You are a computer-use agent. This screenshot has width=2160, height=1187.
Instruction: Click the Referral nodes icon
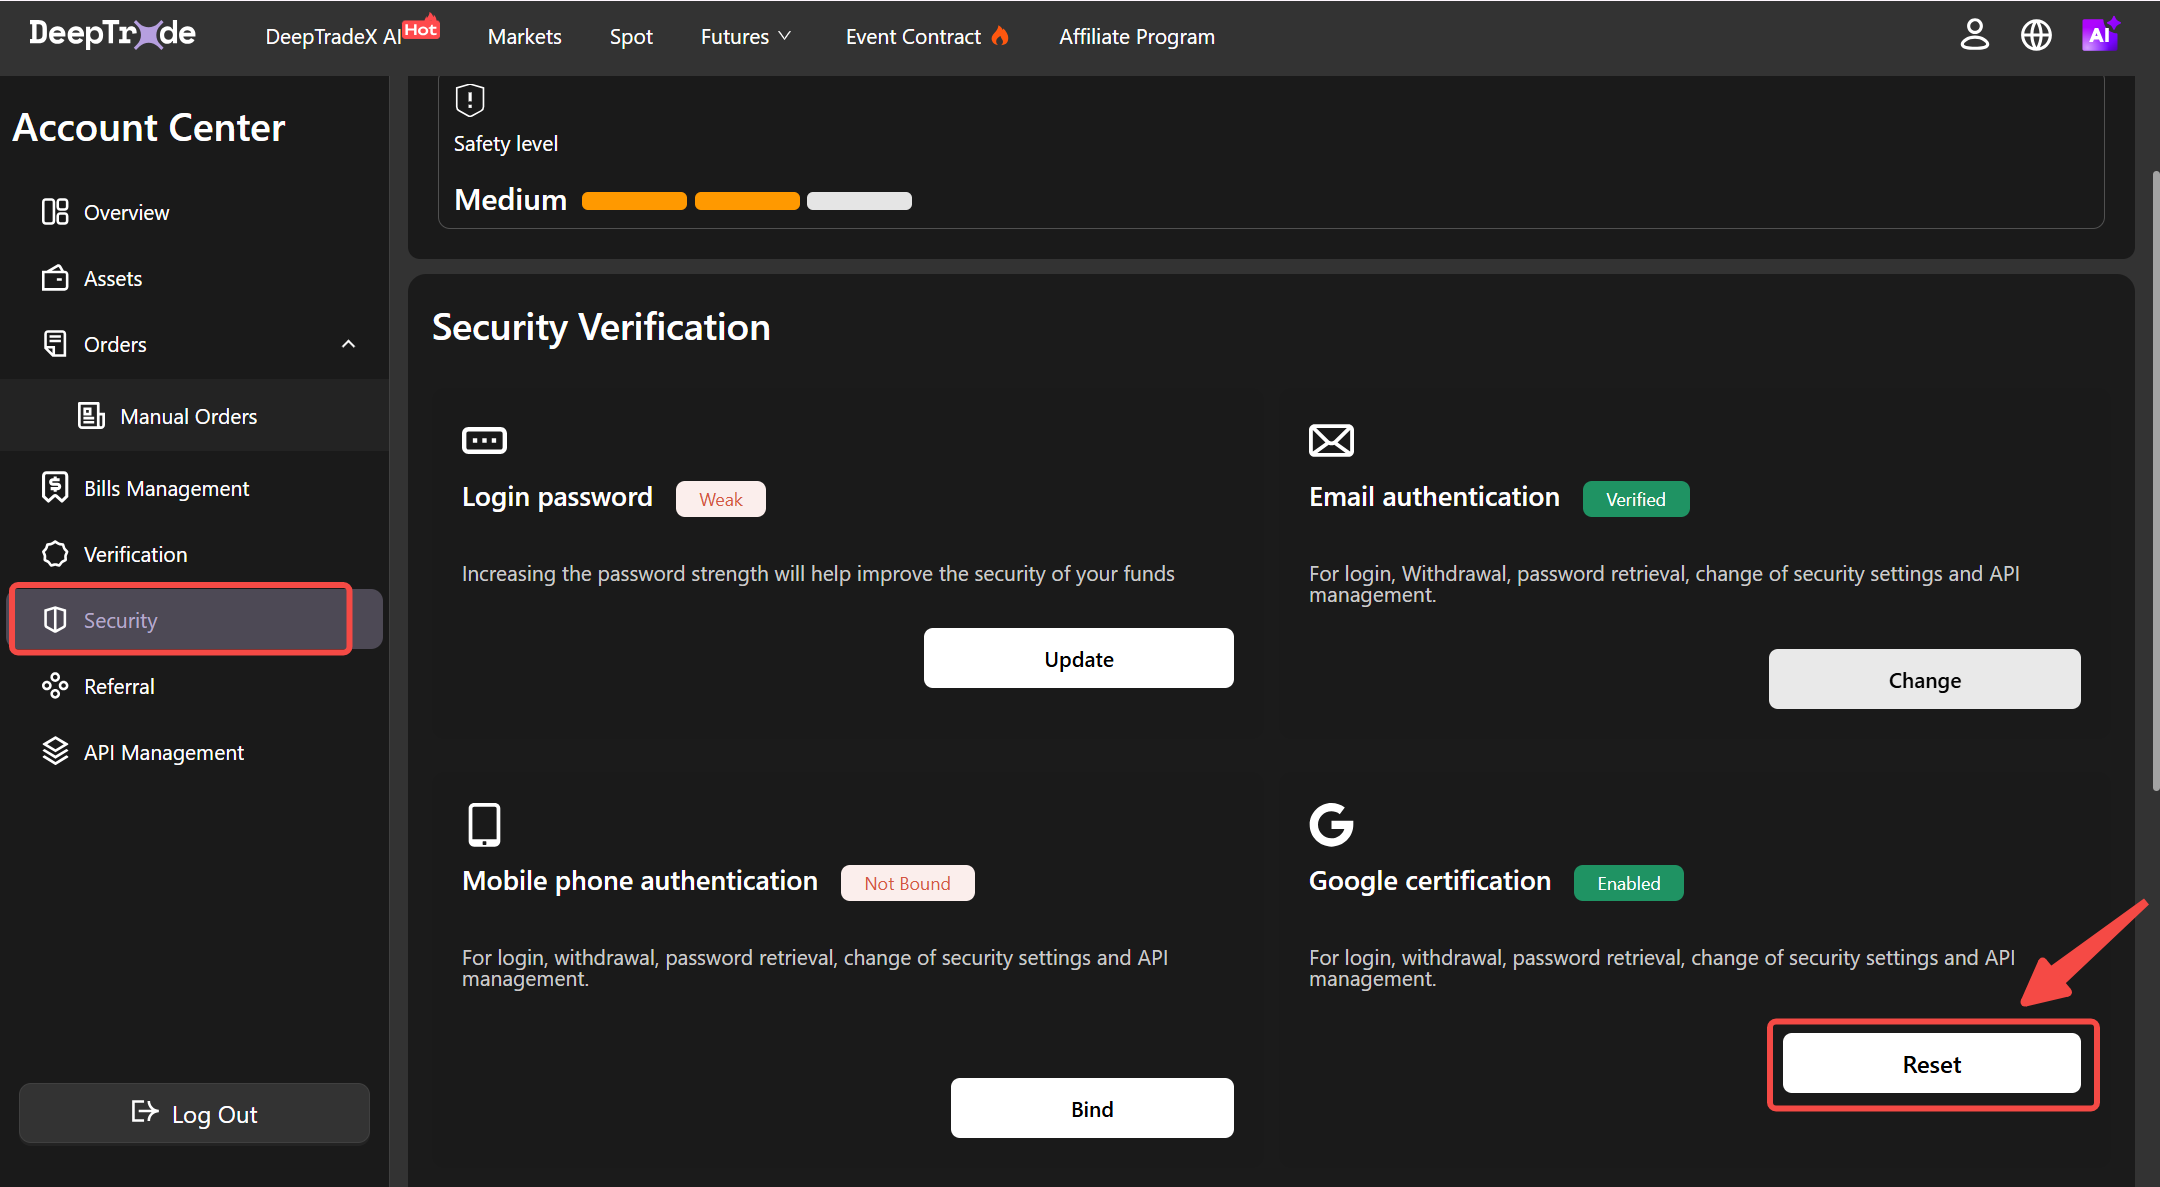[x=55, y=686]
